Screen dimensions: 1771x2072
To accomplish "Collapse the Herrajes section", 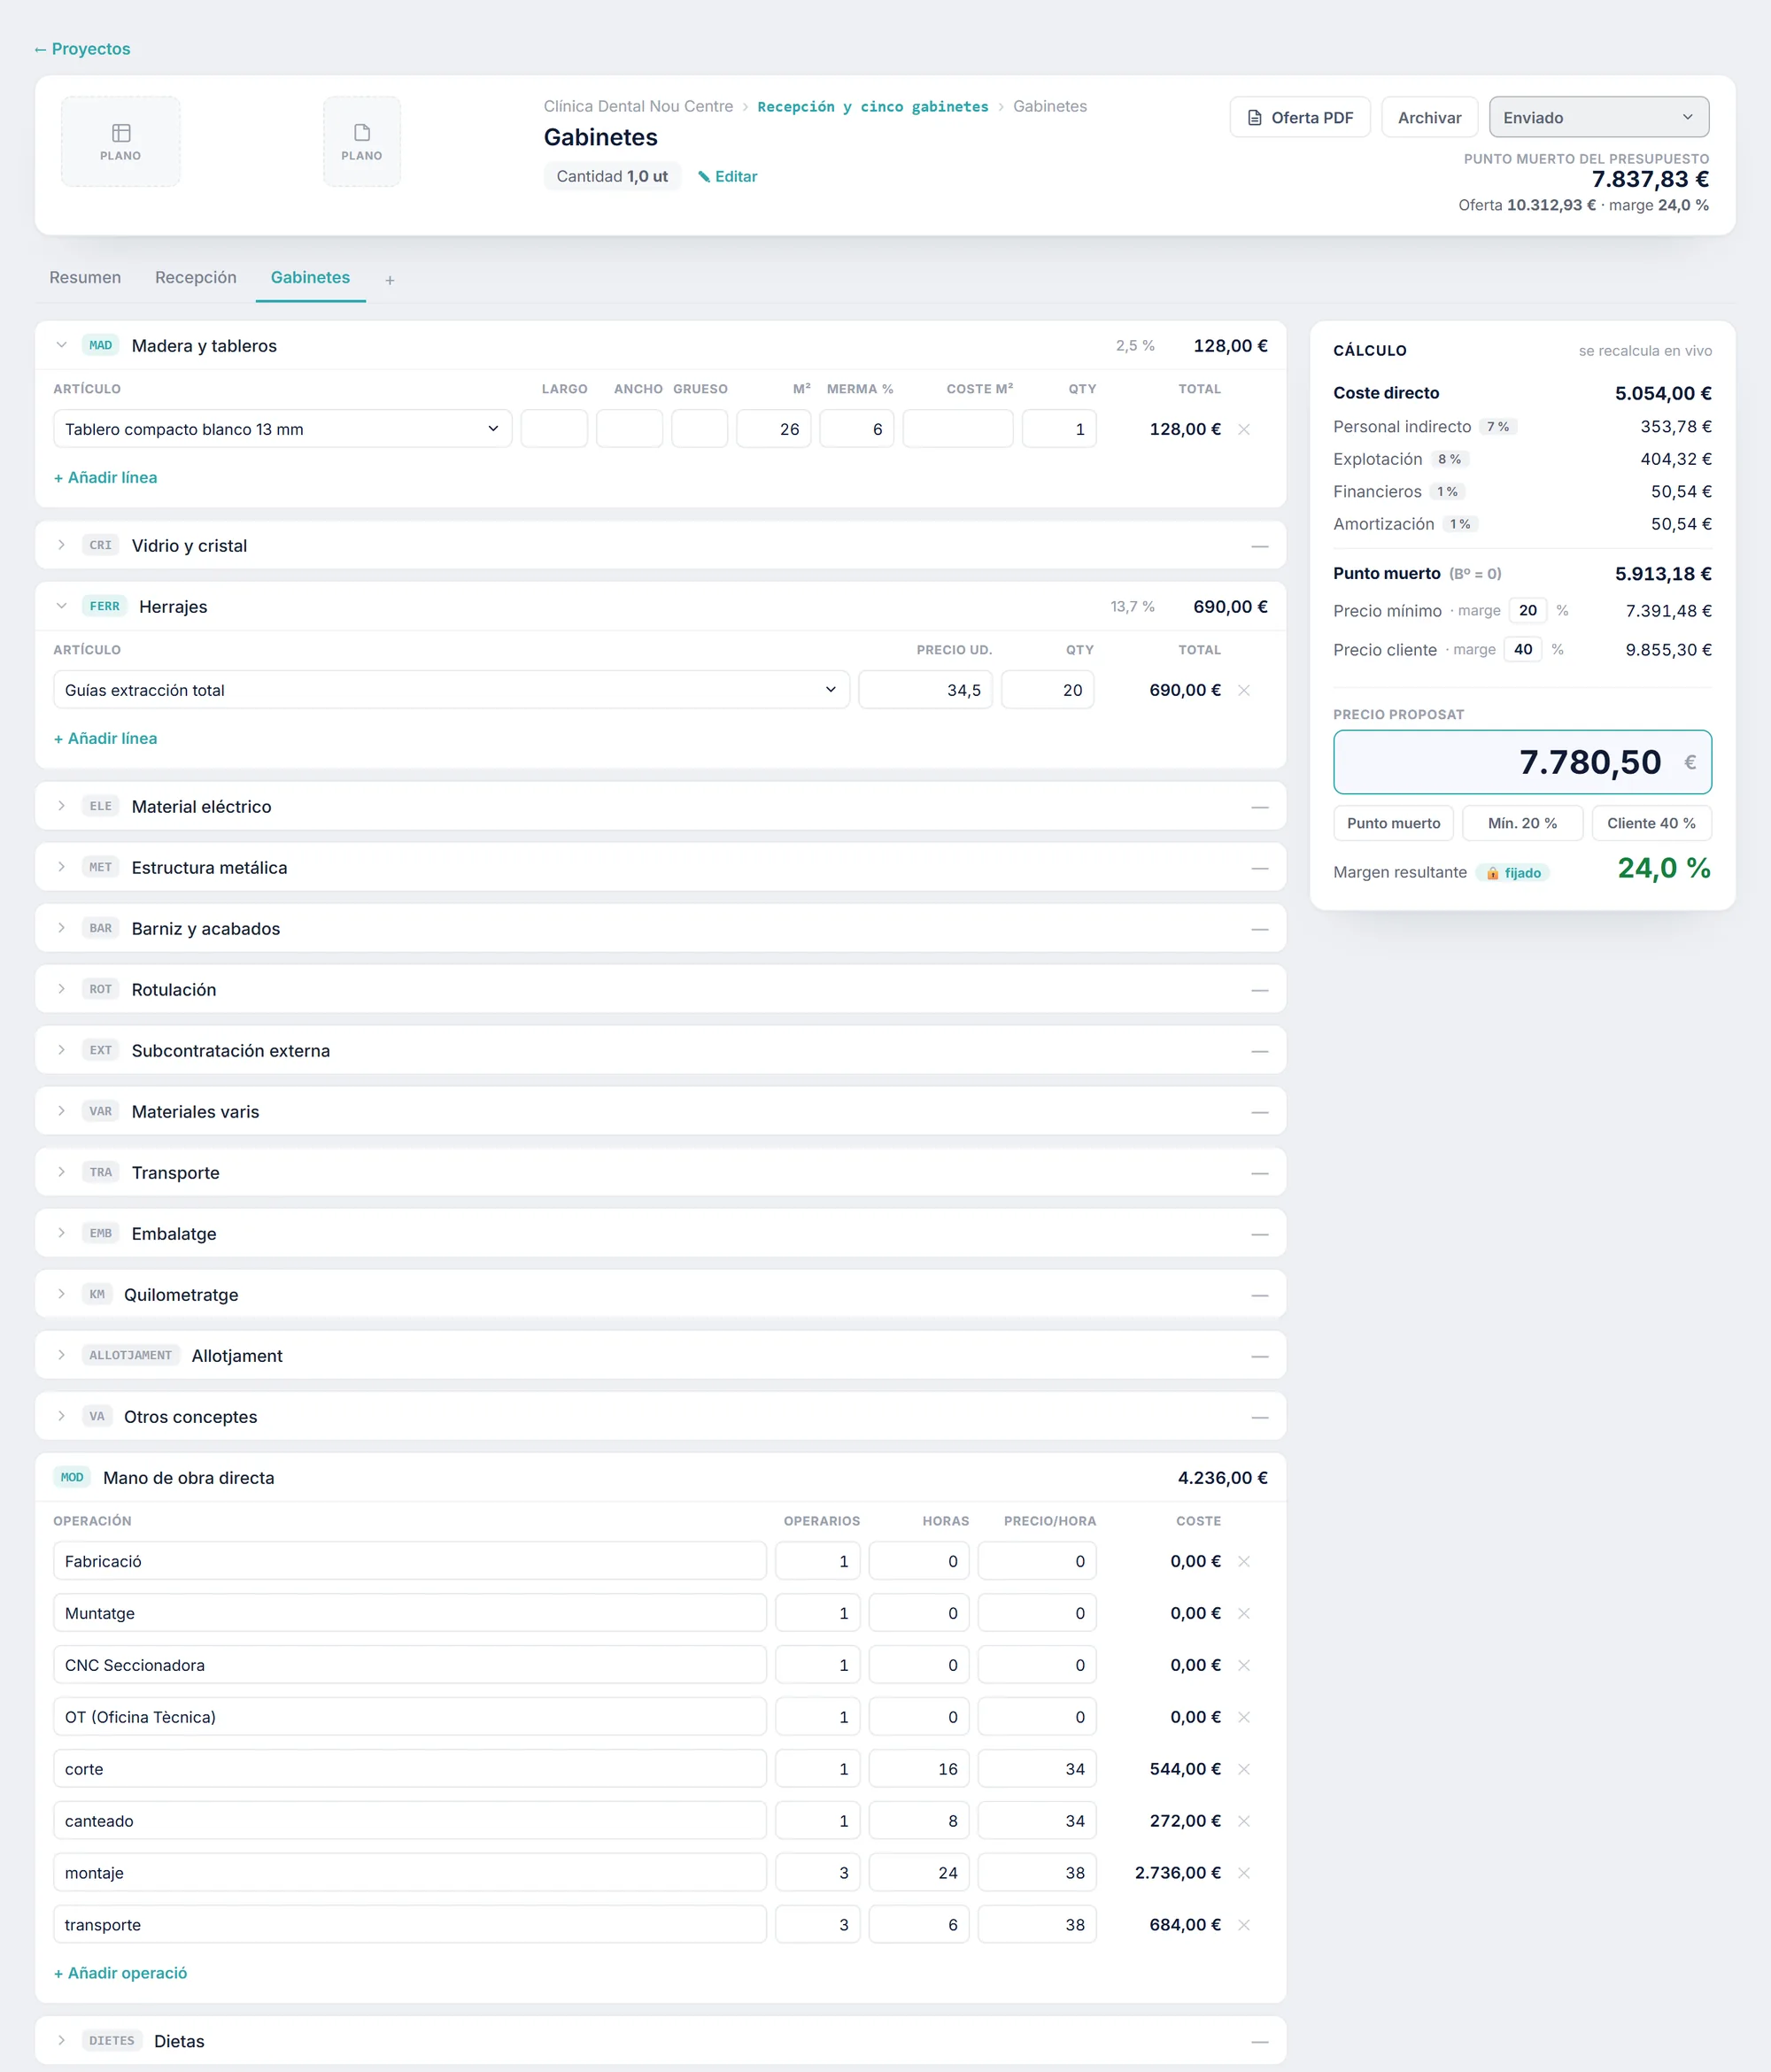I will point(61,606).
